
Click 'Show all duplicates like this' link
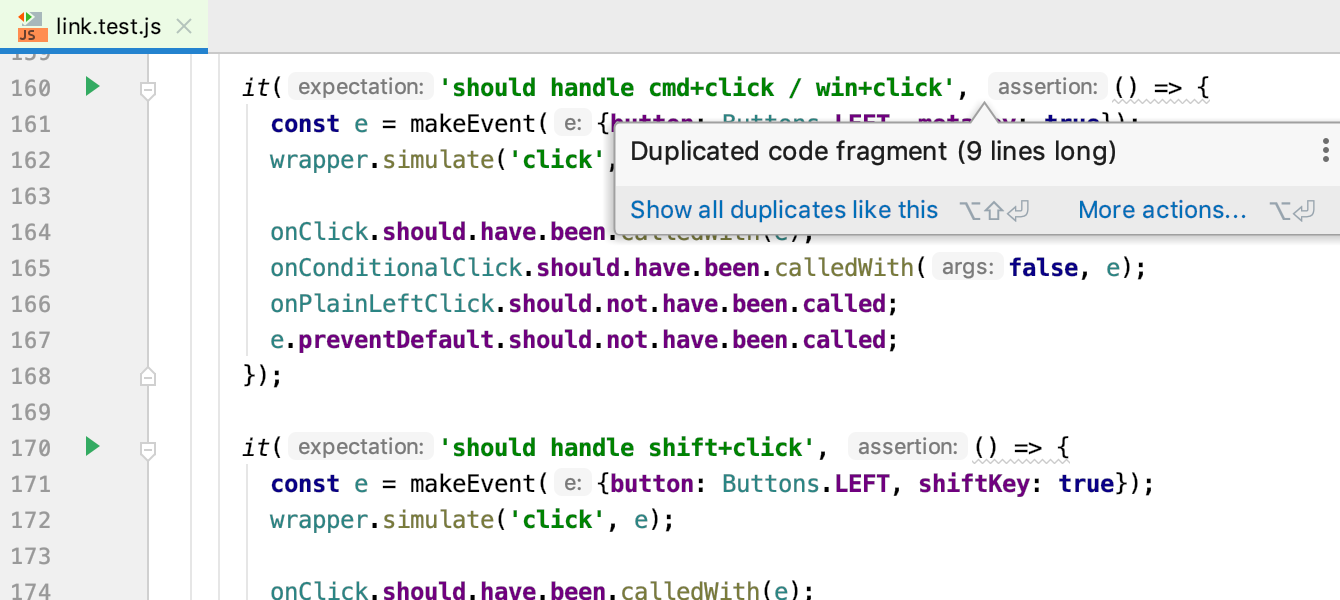point(784,210)
